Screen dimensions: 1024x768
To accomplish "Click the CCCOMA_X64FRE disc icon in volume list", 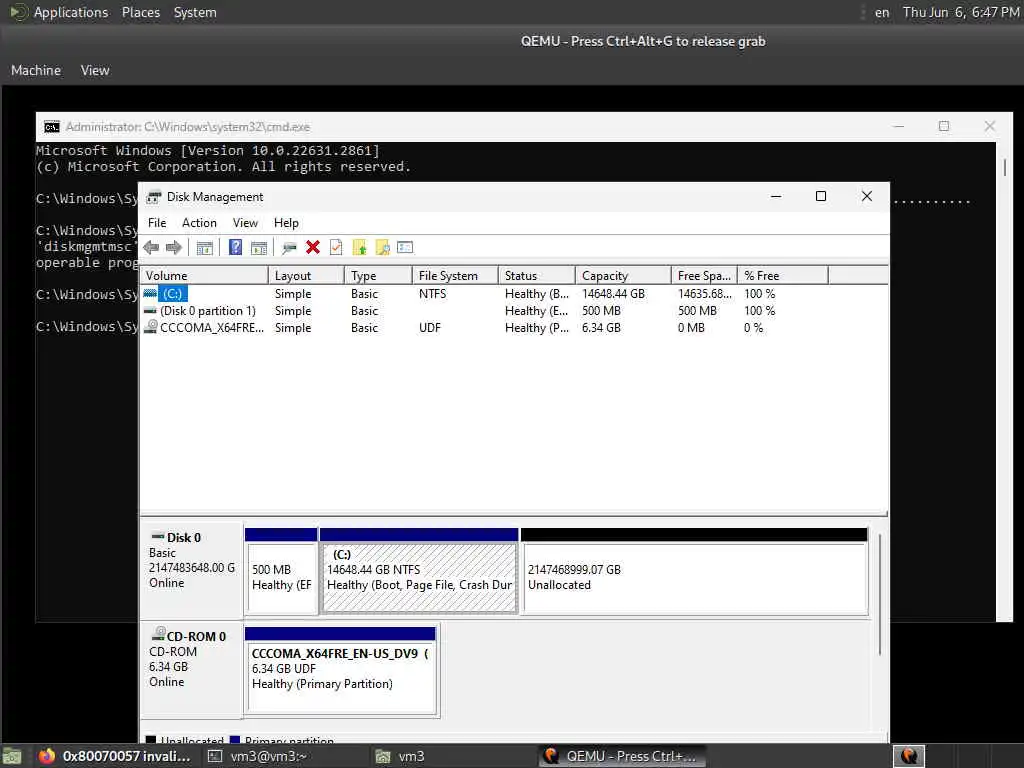I will (151, 327).
